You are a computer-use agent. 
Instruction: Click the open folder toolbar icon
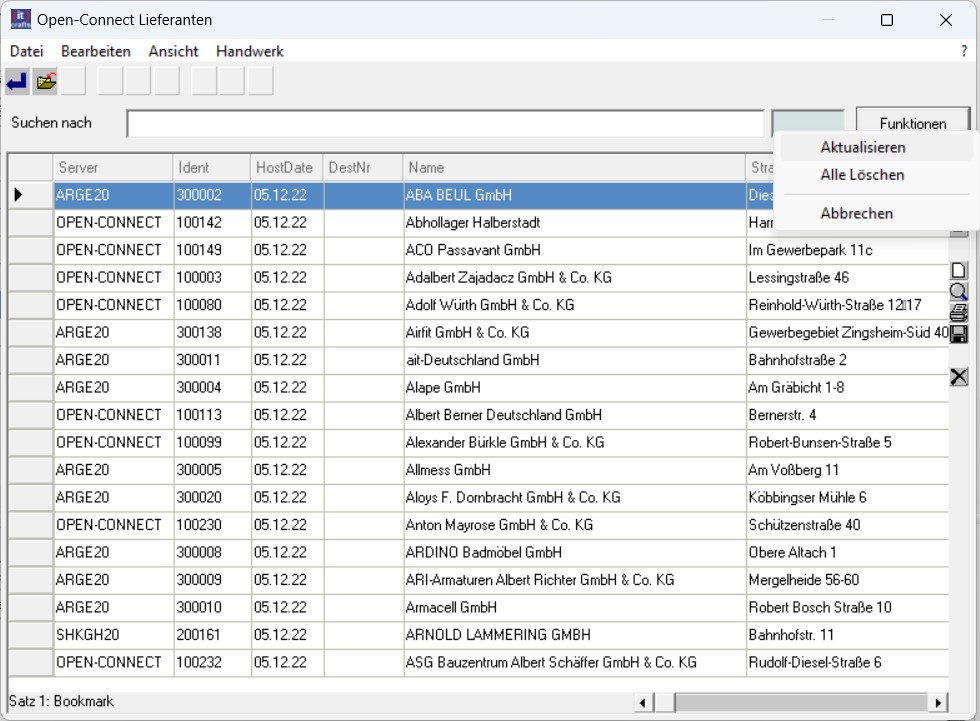[x=45, y=82]
